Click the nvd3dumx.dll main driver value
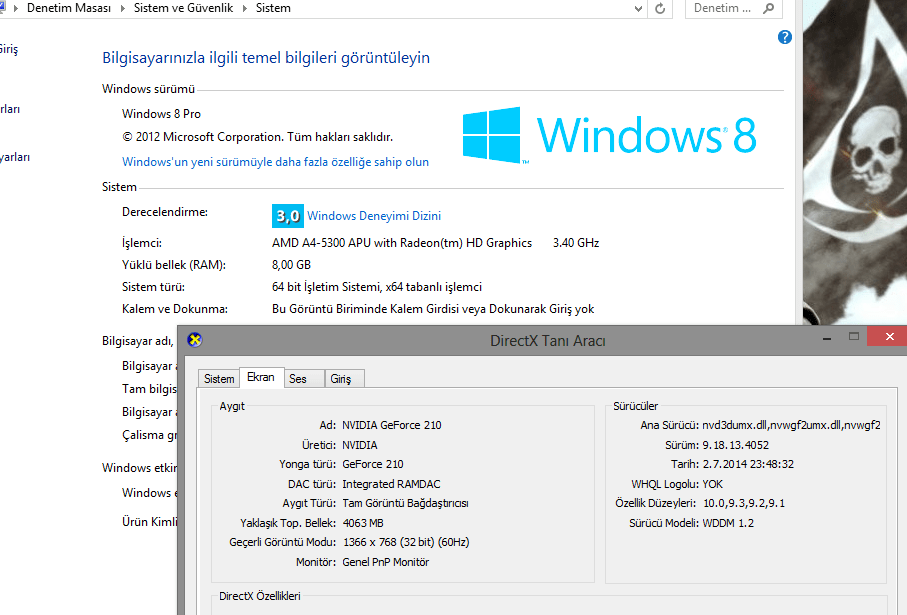The width and height of the screenshot is (907, 615). (x=791, y=425)
